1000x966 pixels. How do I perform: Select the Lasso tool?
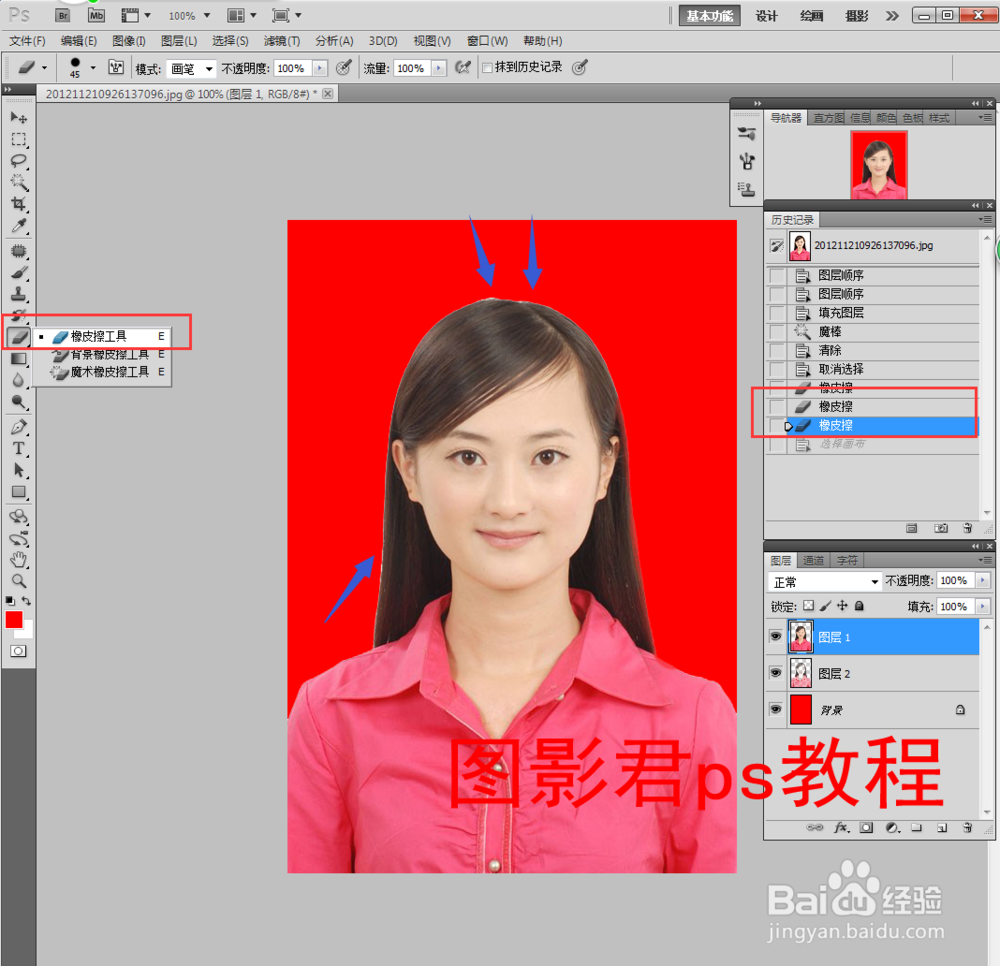(x=18, y=161)
